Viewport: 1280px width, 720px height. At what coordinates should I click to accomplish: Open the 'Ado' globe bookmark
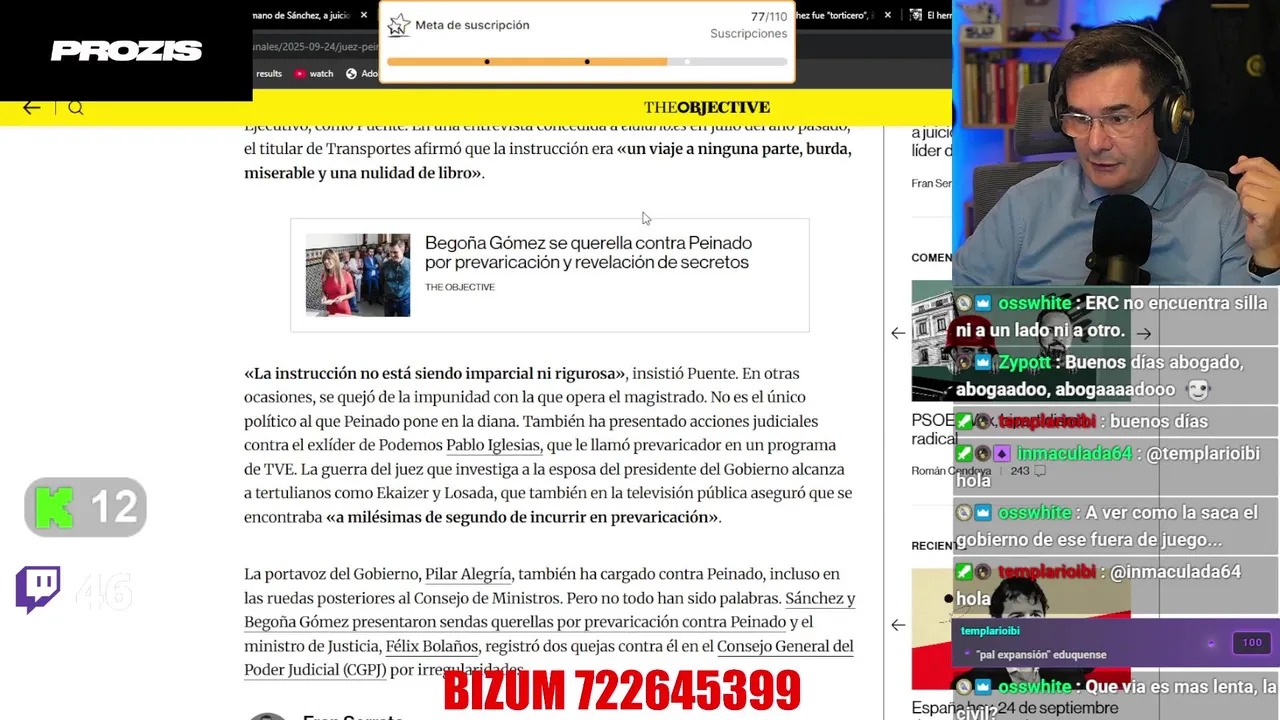(x=362, y=73)
